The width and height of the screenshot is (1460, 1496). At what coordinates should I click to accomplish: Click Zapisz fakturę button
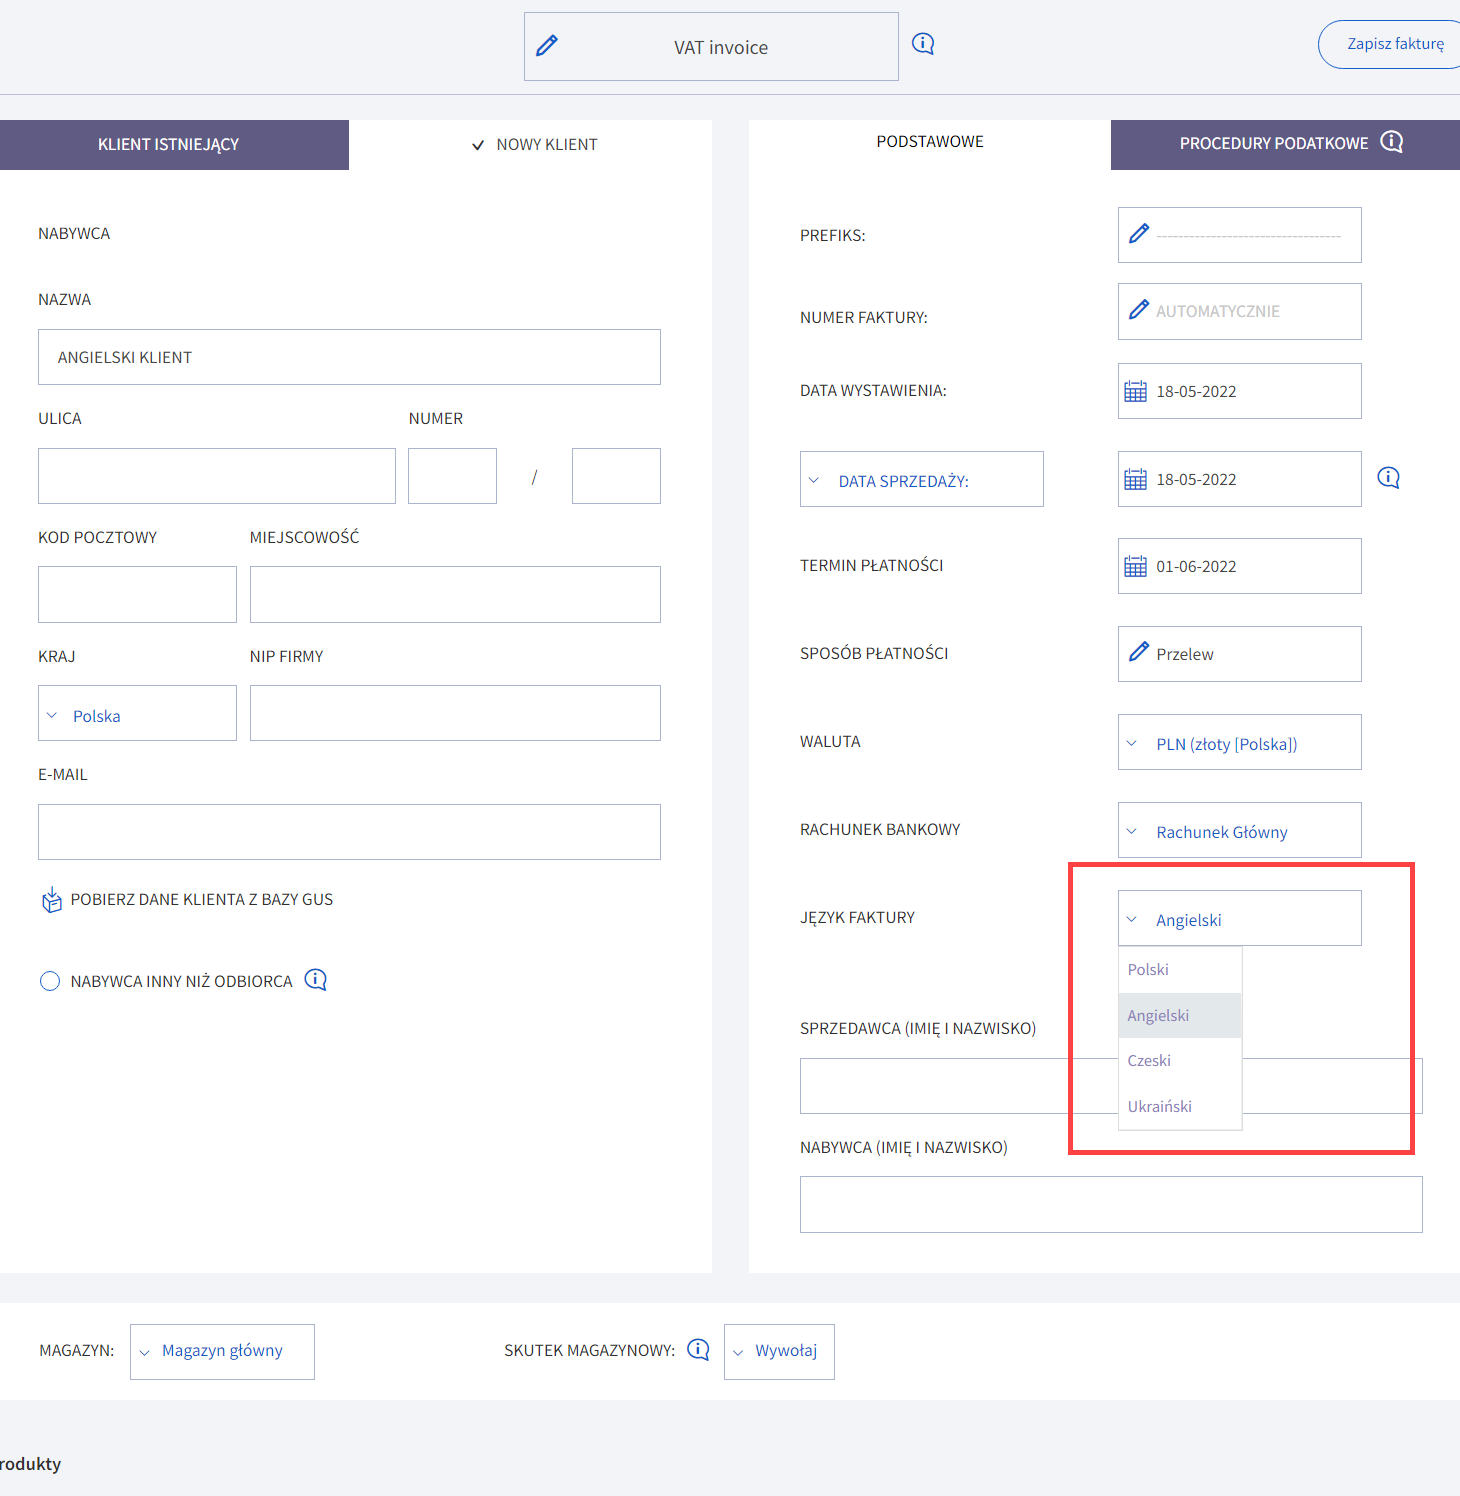pyautogui.click(x=1392, y=44)
